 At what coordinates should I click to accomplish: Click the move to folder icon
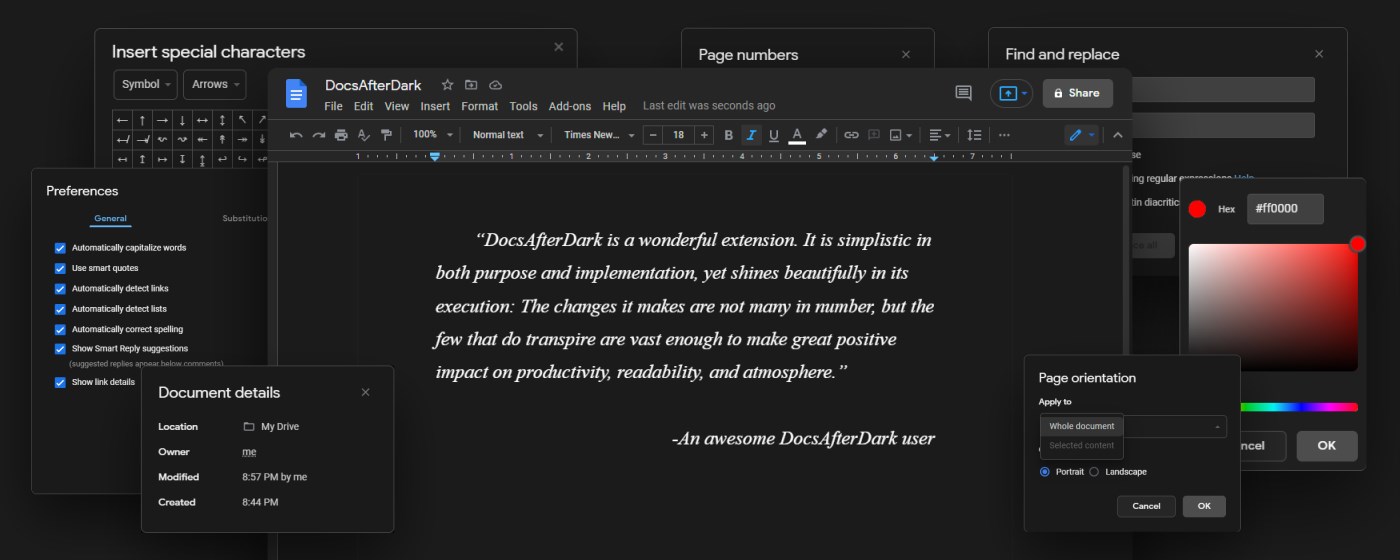471,85
